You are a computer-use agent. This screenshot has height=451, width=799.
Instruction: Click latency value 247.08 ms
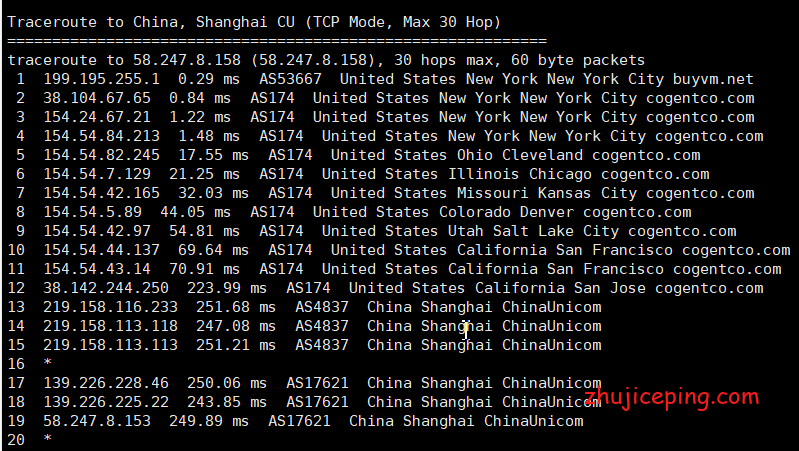236,326
